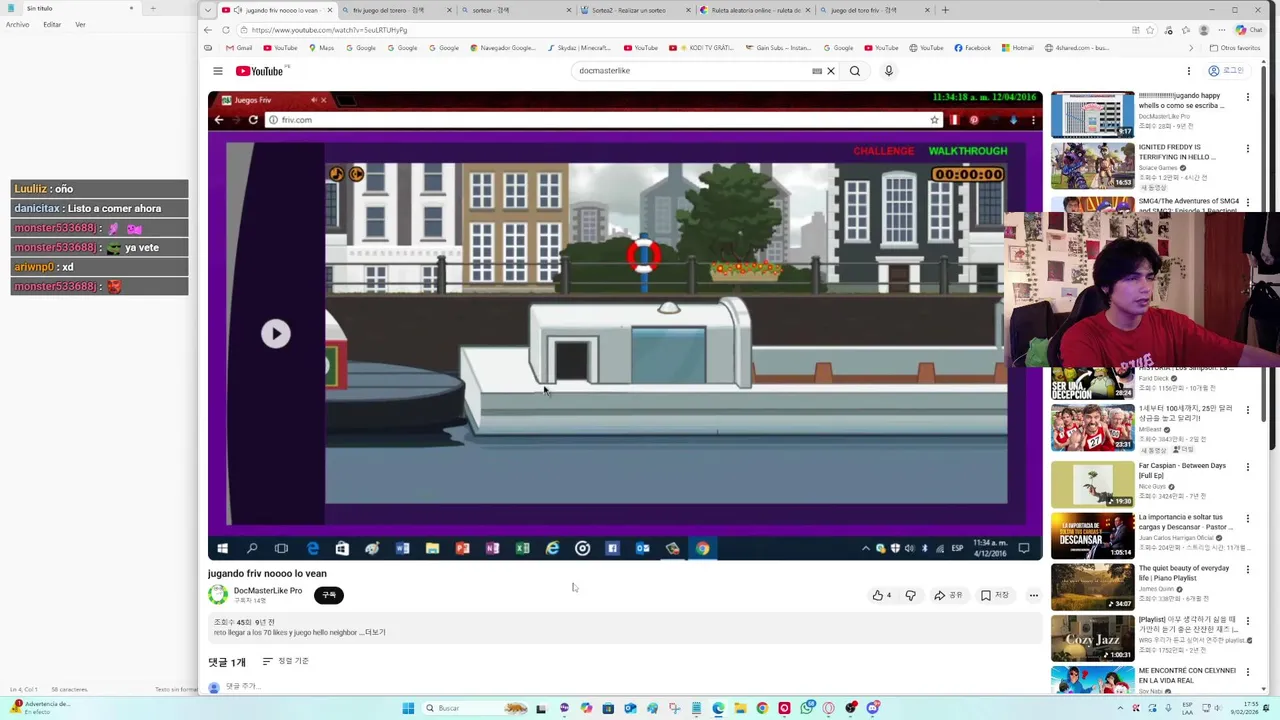Open options for the 'IGNITED FREDDY' video
This screenshot has width=1280, height=720.
click(1247, 149)
